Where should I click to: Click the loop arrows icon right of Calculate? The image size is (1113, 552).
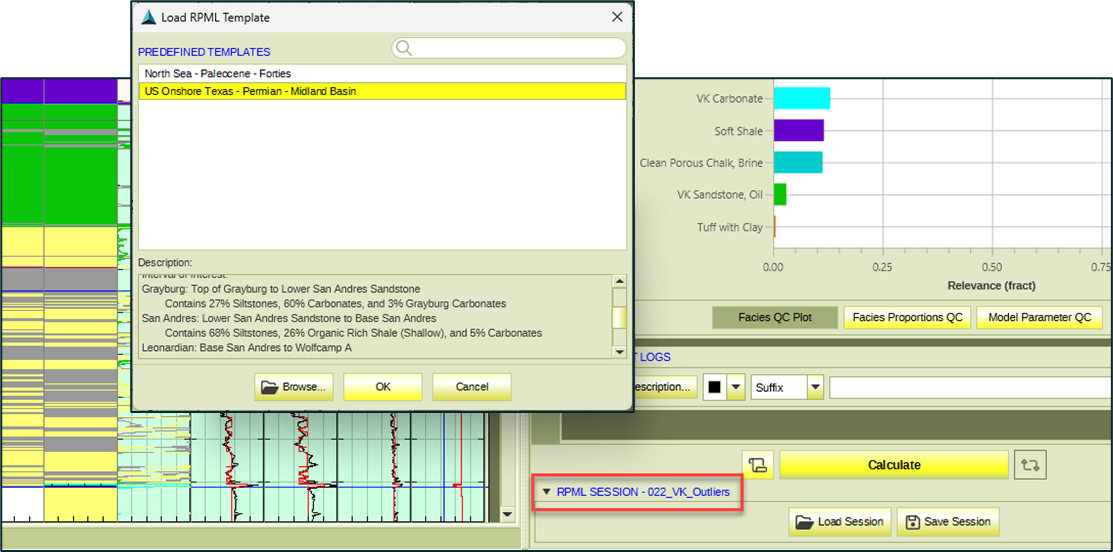coord(1030,465)
